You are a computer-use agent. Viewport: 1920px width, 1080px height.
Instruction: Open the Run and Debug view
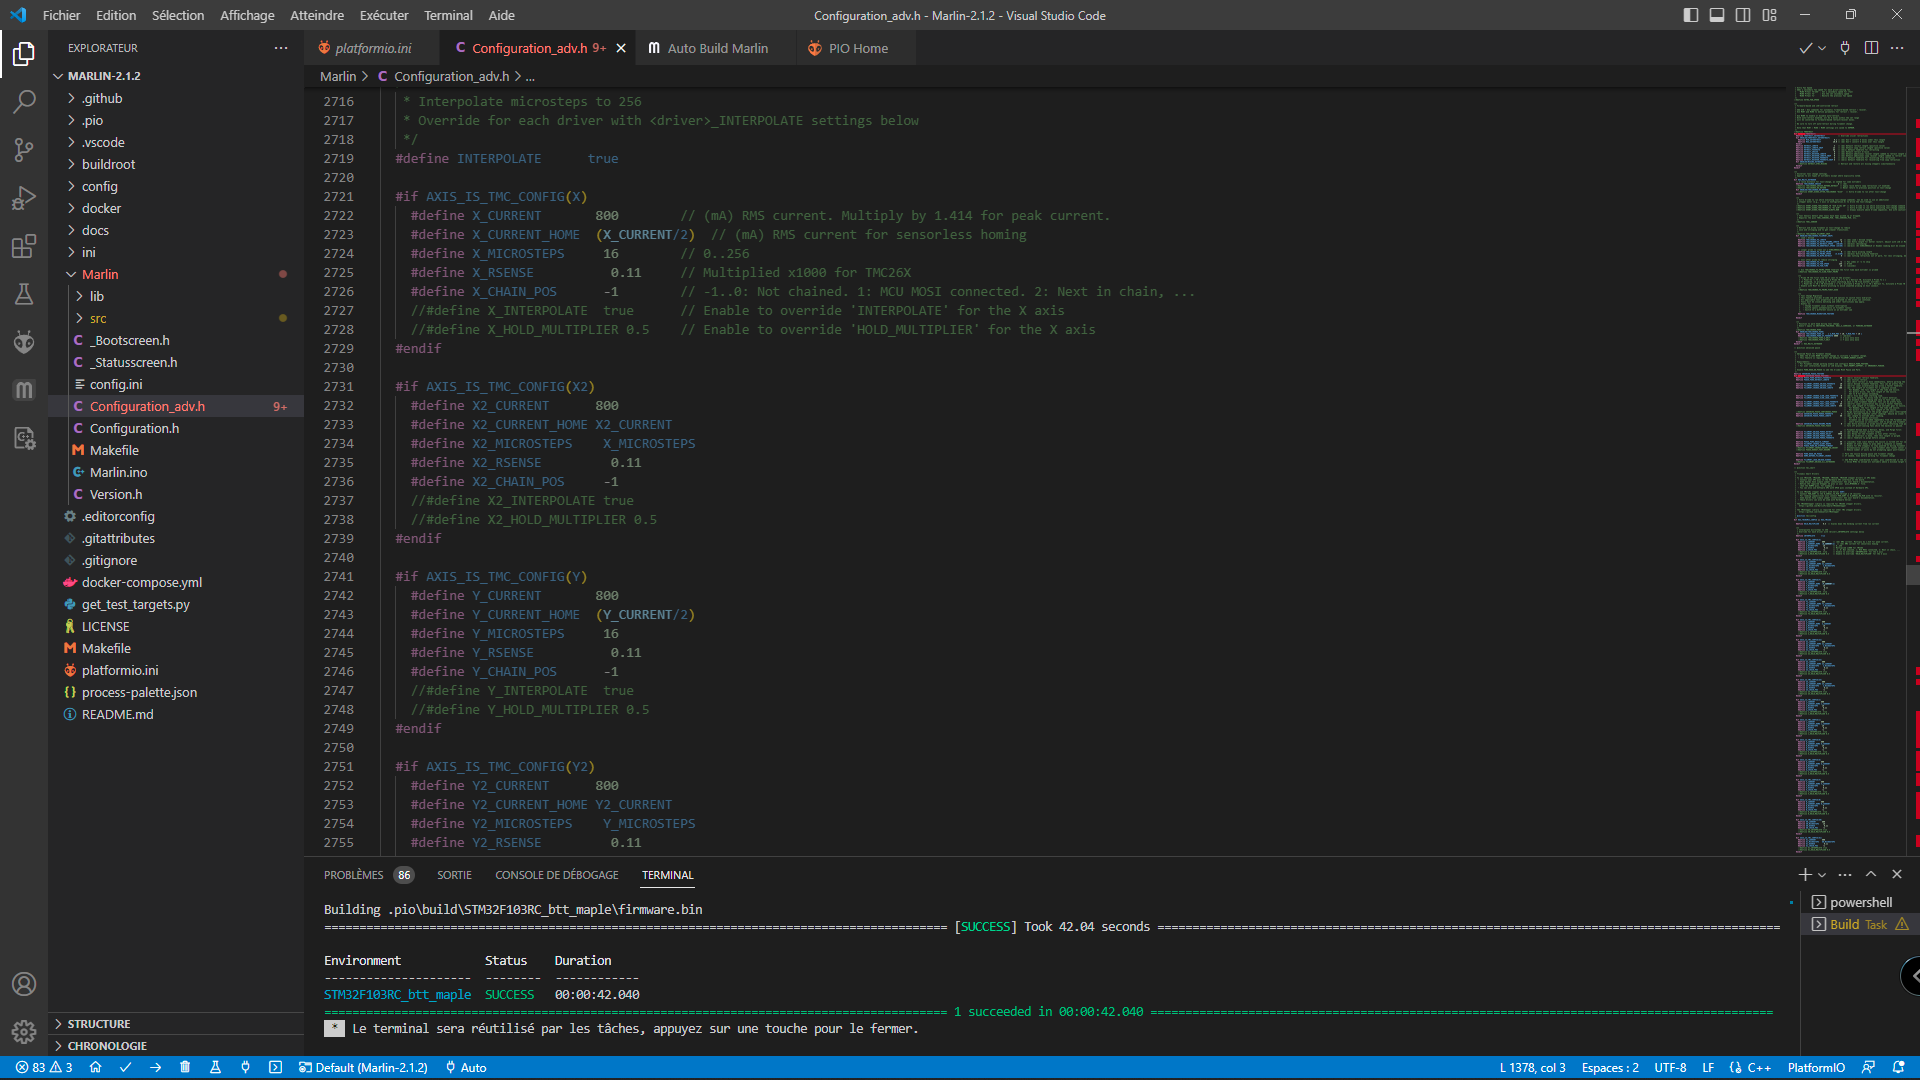tap(24, 198)
